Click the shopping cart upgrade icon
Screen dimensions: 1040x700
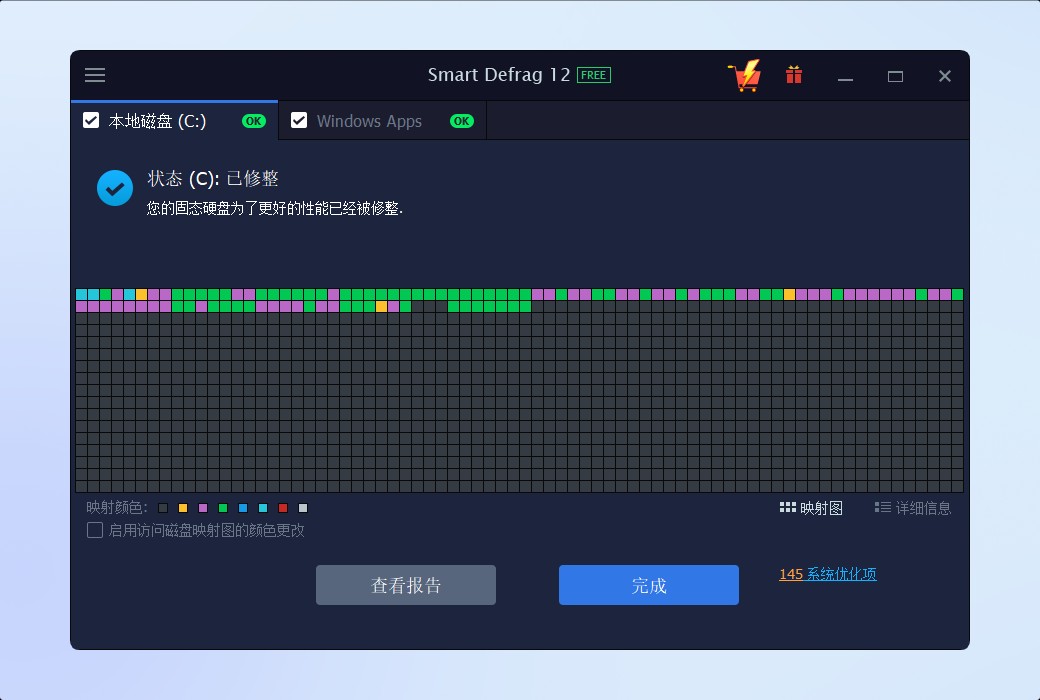pyautogui.click(x=745, y=75)
